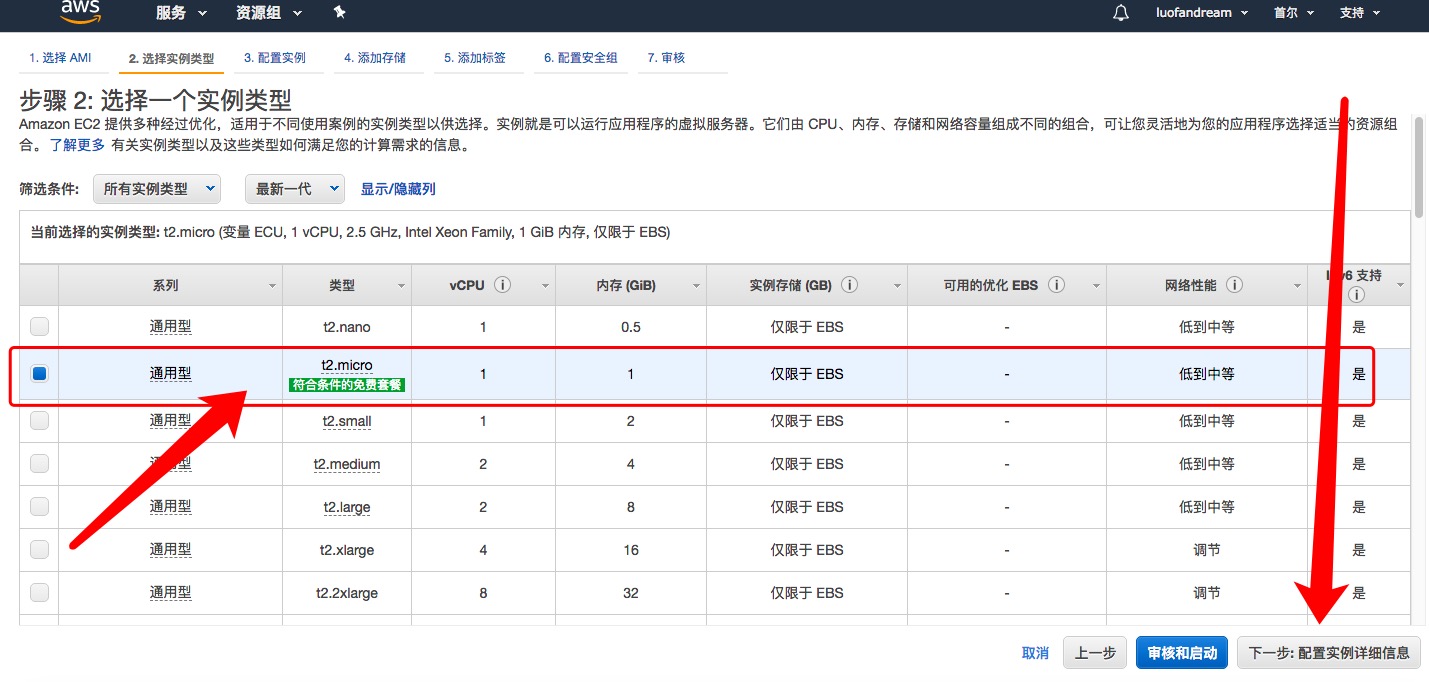Select the t2.nano instance checkbox
The height and width of the screenshot is (682, 1429).
tap(39, 326)
